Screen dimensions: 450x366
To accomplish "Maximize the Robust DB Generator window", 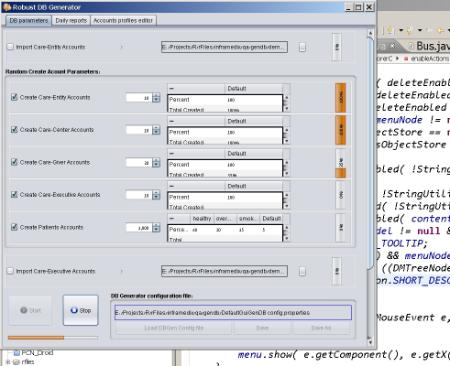I will pos(359,7).
